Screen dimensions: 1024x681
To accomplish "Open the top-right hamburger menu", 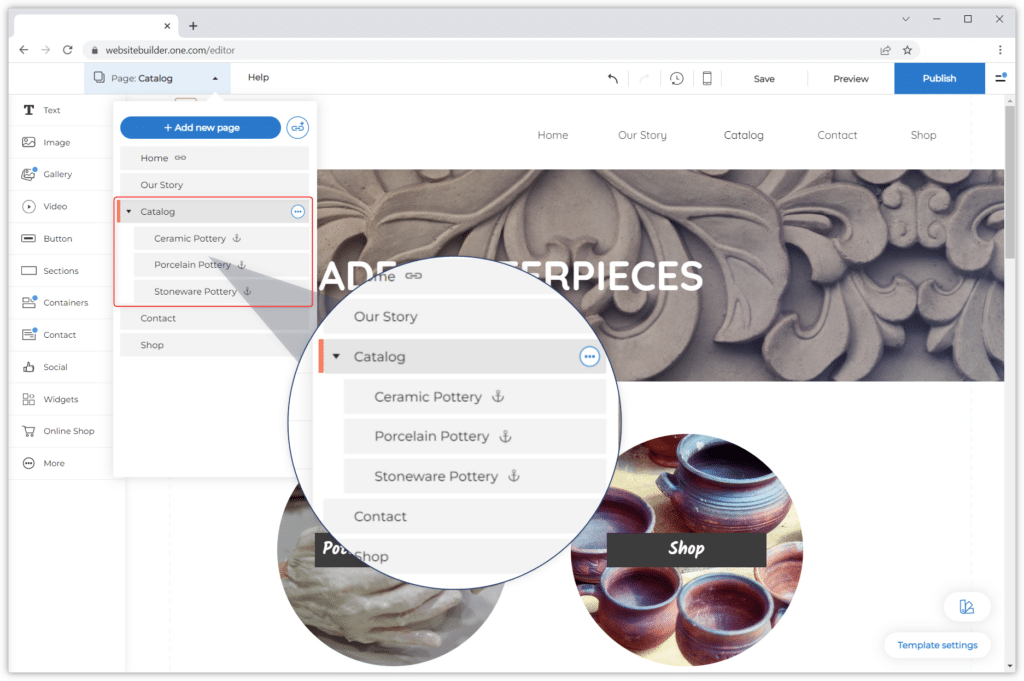I will [x=1000, y=78].
